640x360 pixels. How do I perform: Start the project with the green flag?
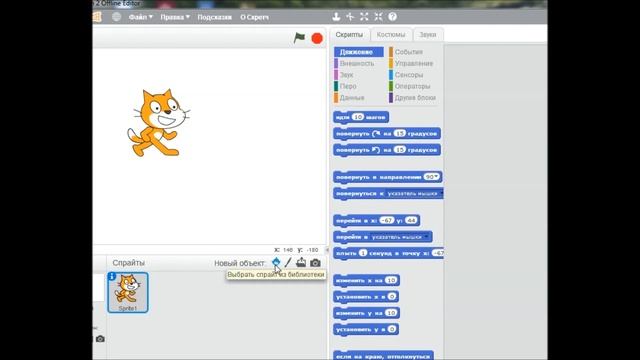(299, 38)
